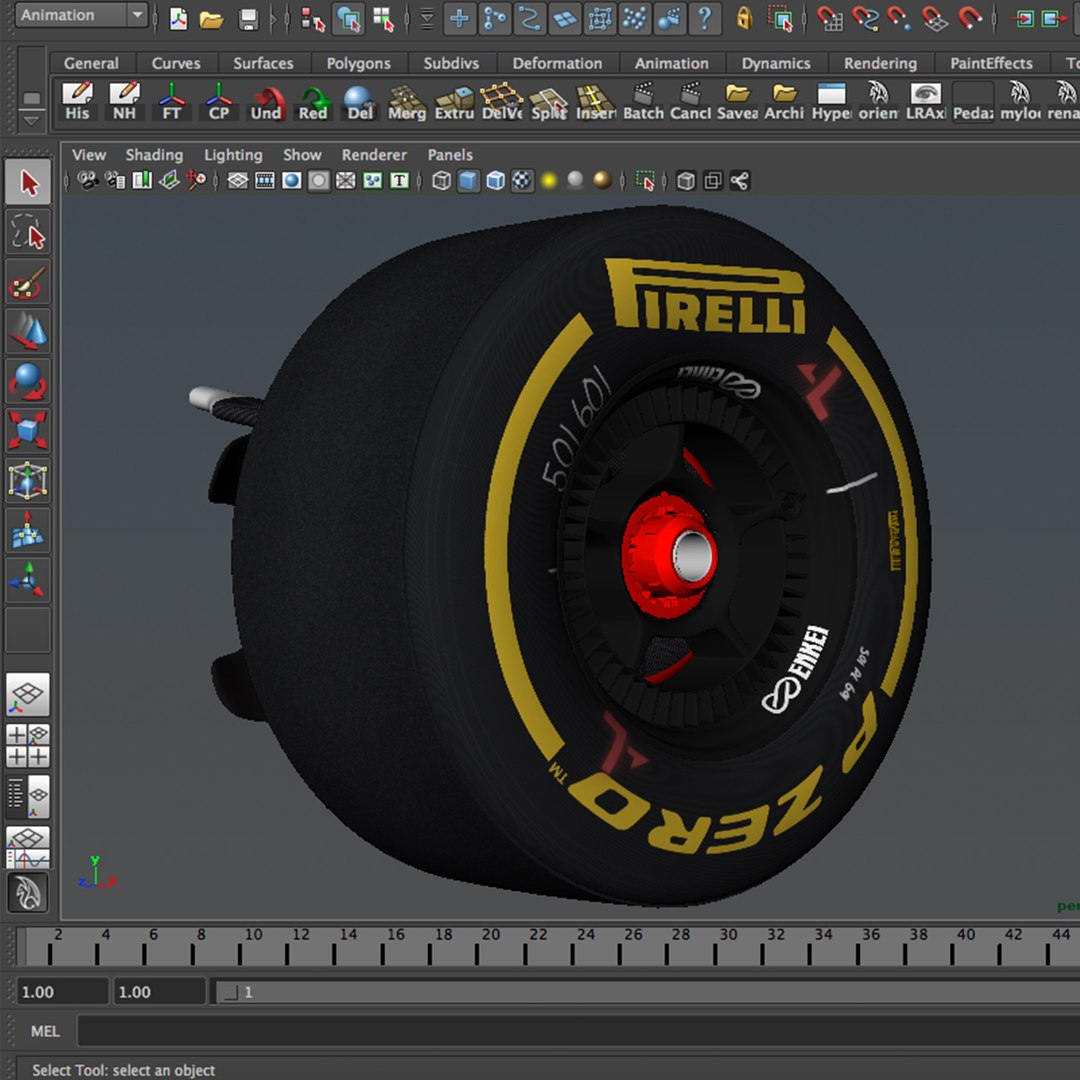The height and width of the screenshot is (1080, 1080).
Task: Toggle wireframe display cube icon
Action: (442, 181)
